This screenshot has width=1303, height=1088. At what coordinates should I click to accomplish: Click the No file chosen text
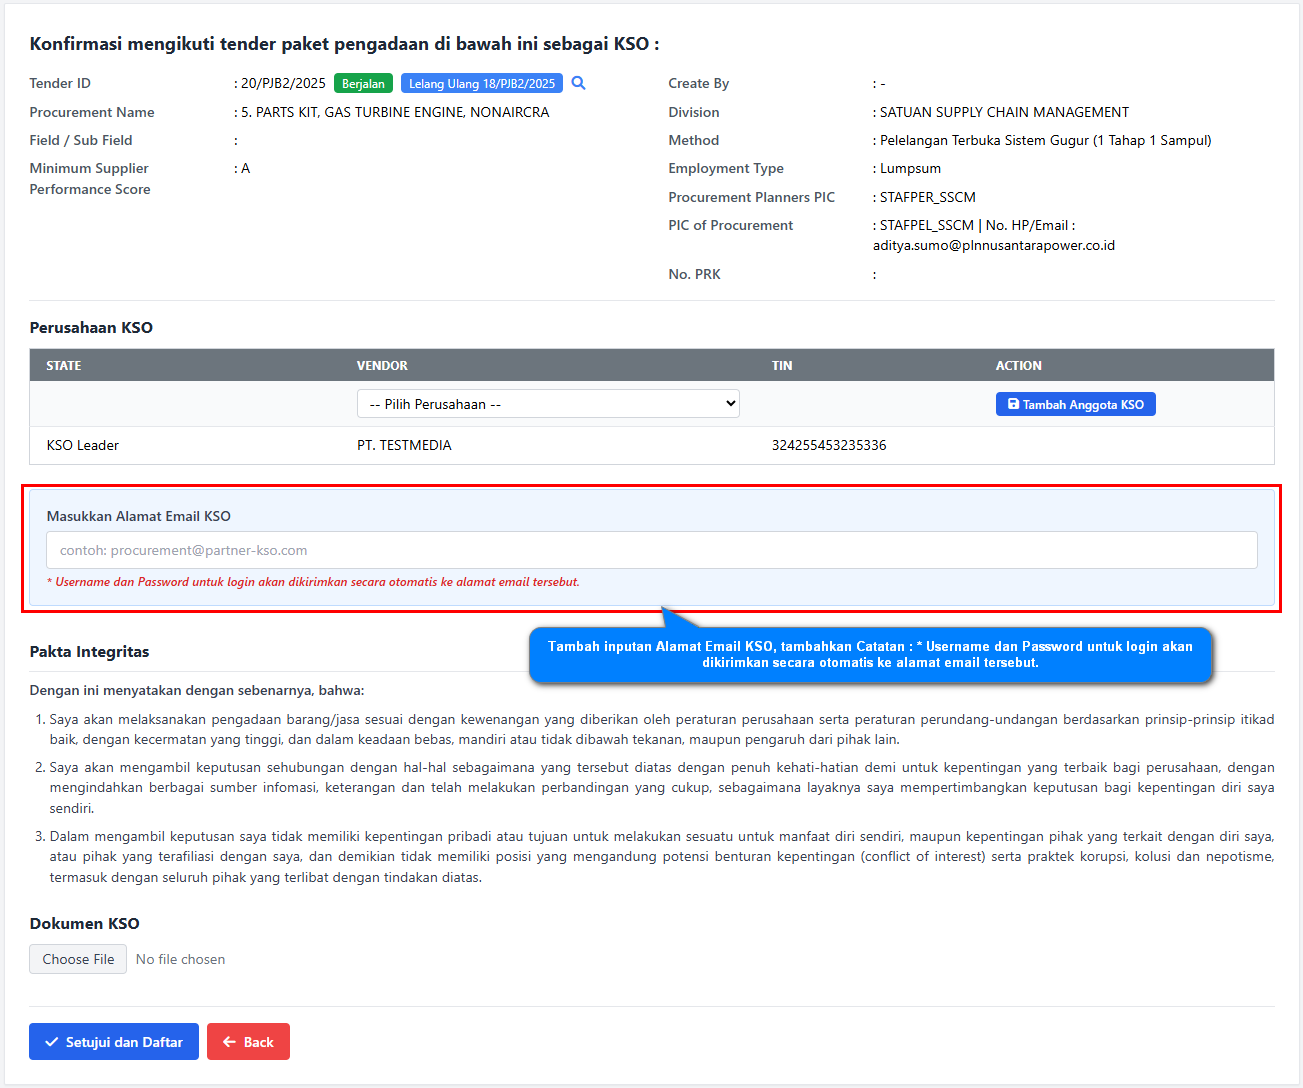coord(180,959)
